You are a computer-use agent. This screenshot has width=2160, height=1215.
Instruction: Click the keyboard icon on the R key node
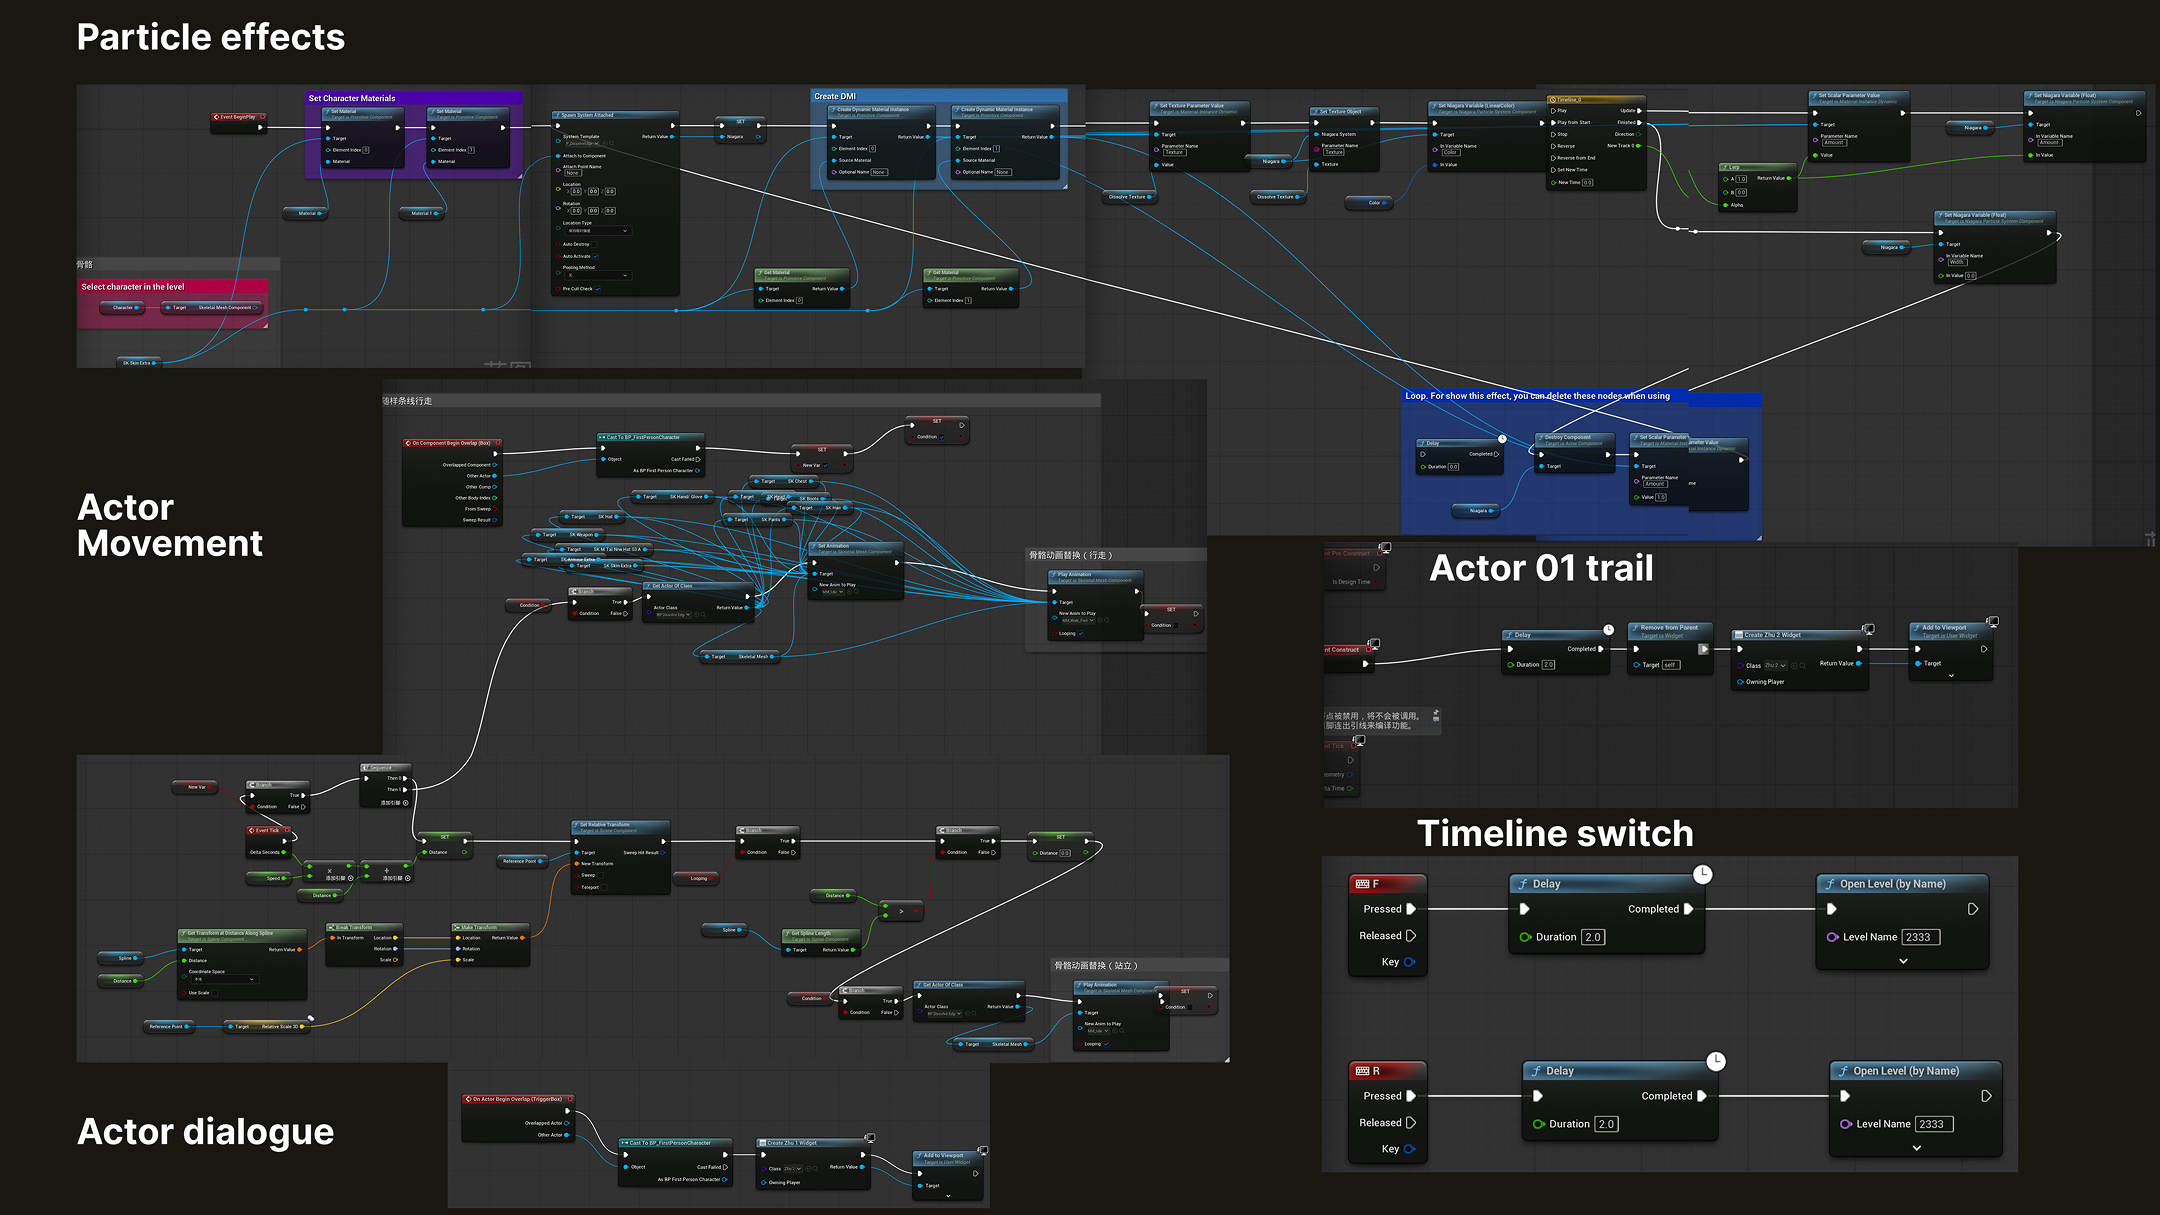tap(1362, 1071)
